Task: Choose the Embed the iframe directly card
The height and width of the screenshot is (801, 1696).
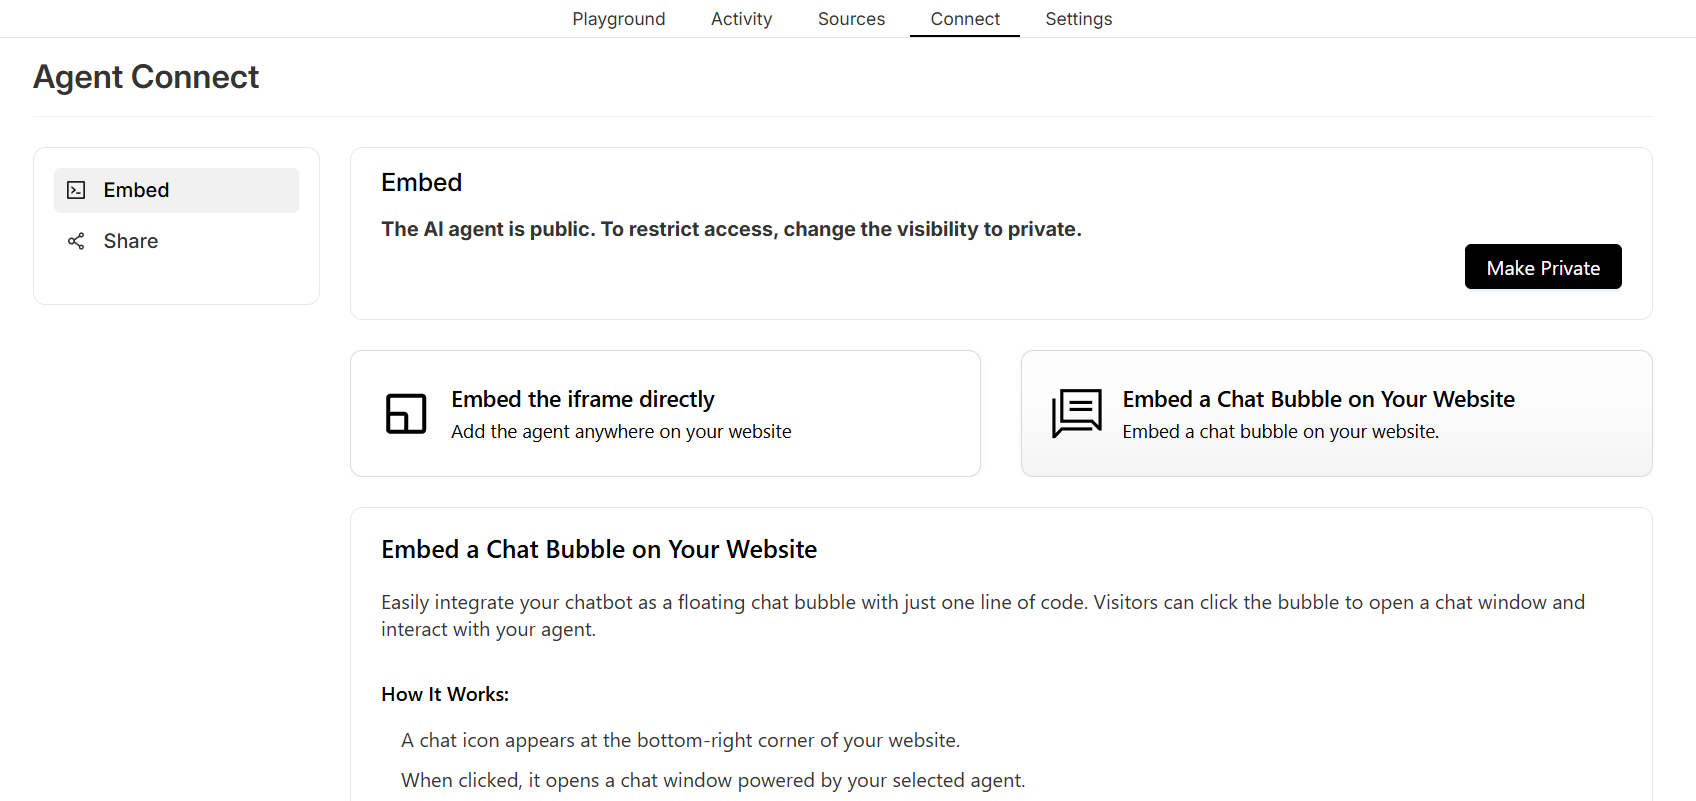Action: coord(665,414)
